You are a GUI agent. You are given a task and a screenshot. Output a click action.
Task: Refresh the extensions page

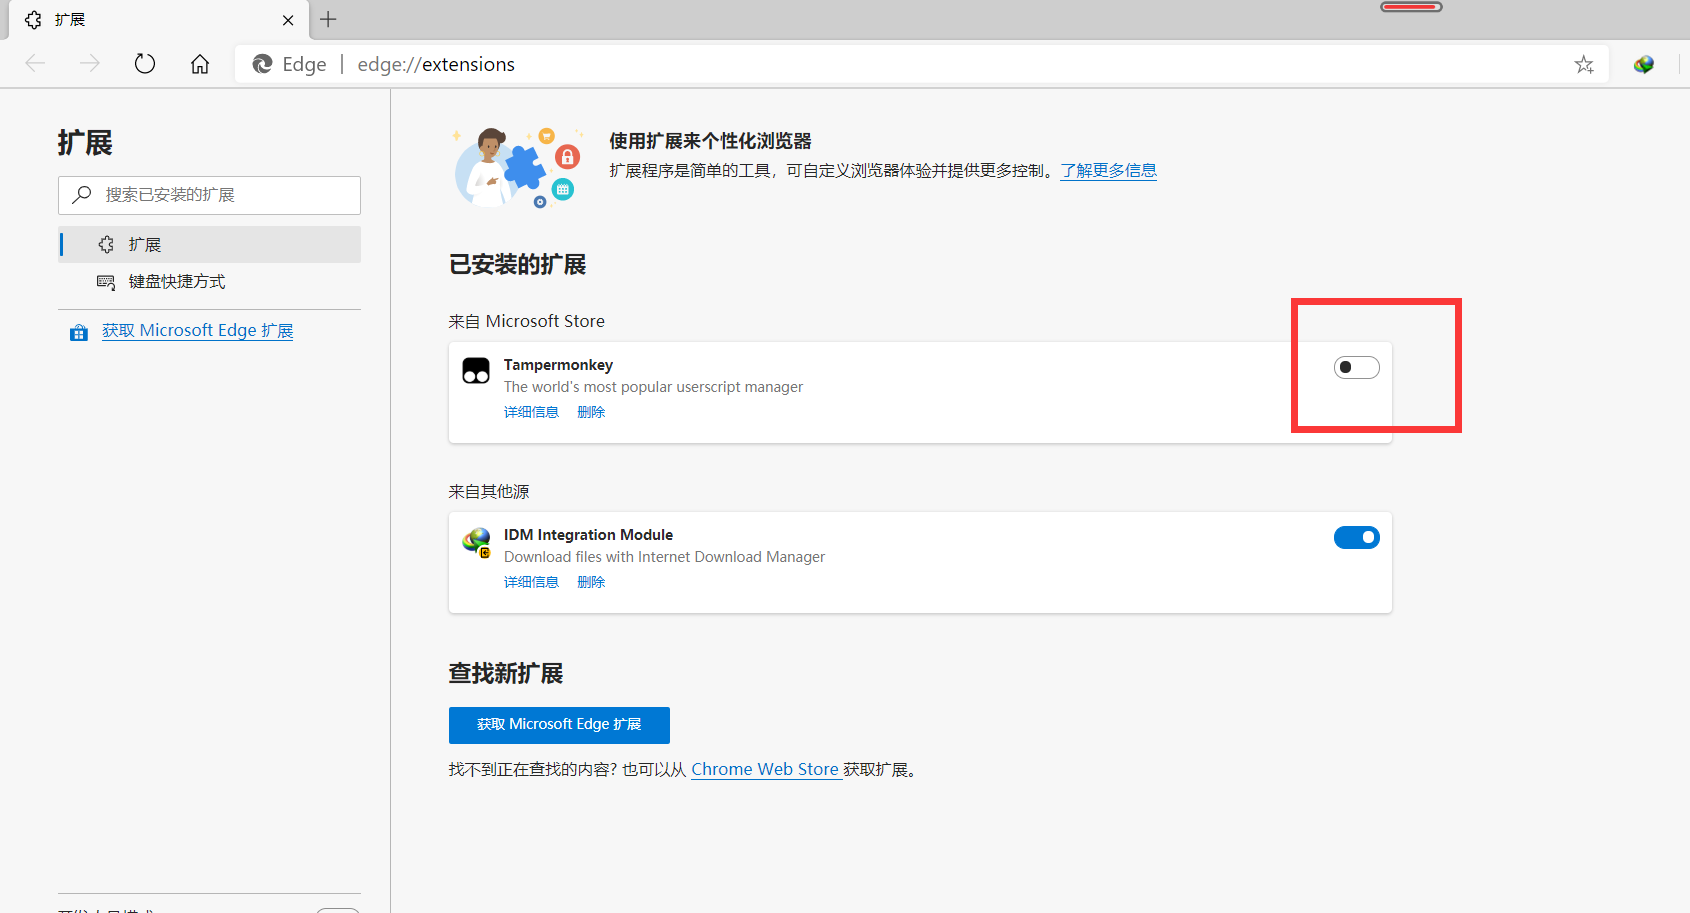click(145, 64)
